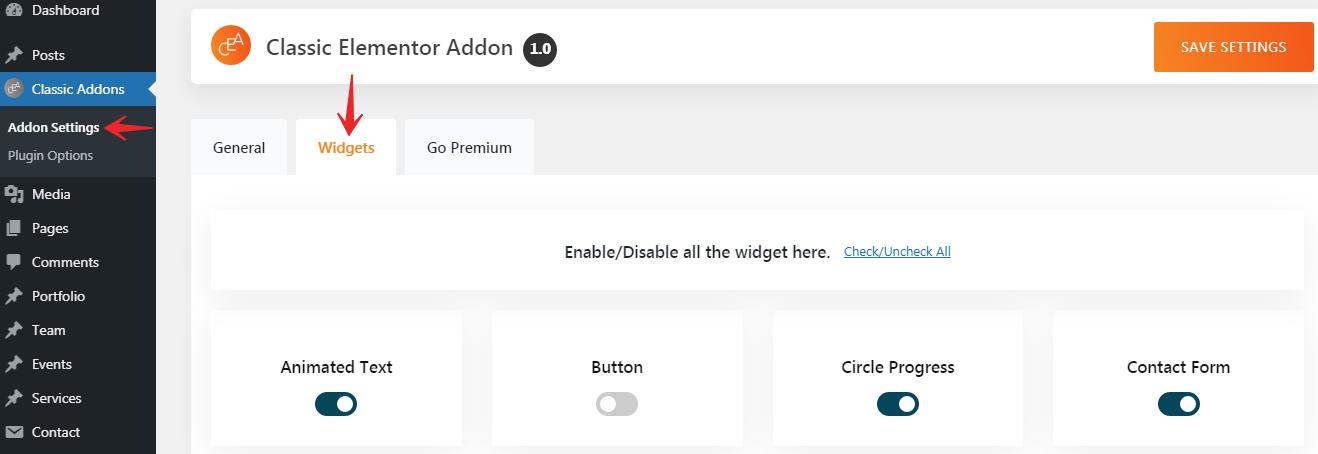The height and width of the screenshot is (454, 1318).
Task: Click the Media library icon
Action: tap(14, 194)
